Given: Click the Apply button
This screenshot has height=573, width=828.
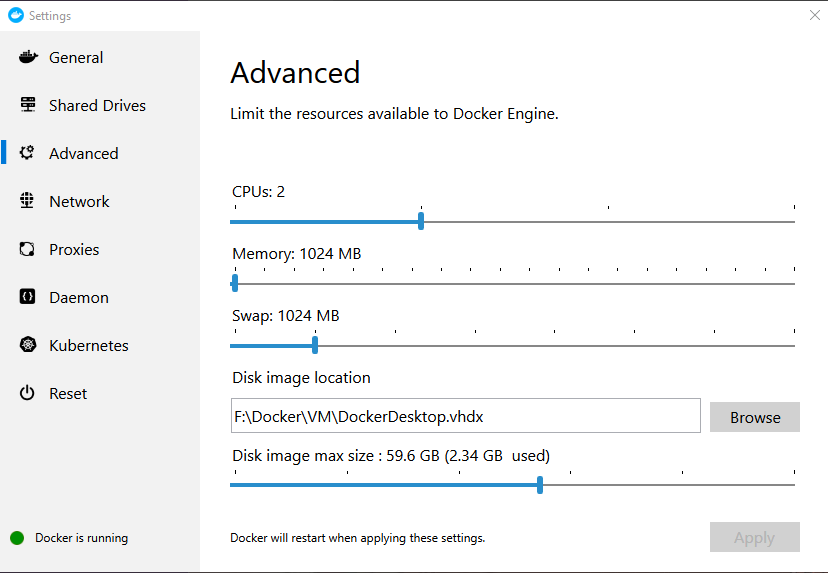Looking at the screenshot, I should tap(754, 537).
